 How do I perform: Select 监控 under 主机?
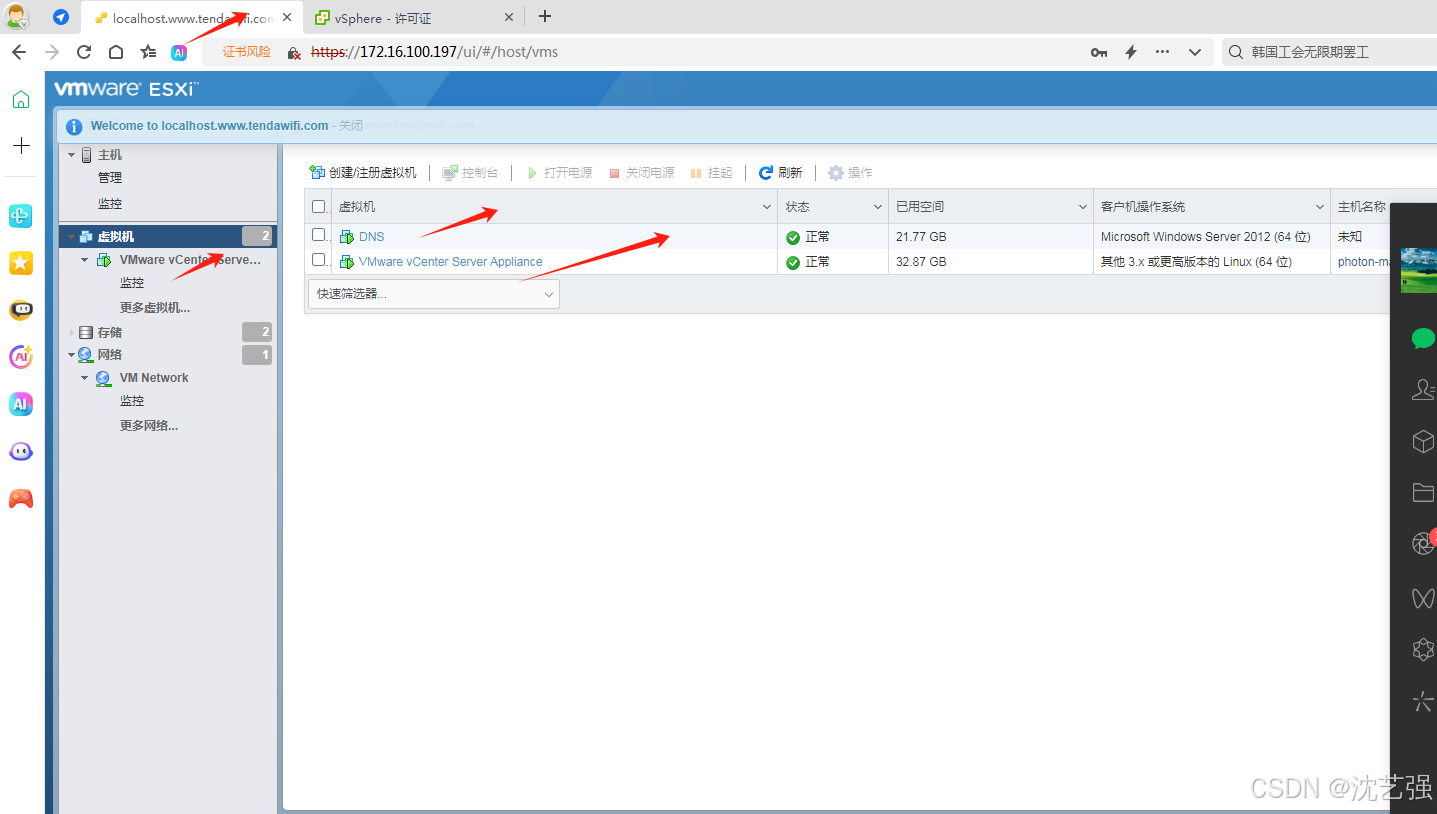pos(110,204)
